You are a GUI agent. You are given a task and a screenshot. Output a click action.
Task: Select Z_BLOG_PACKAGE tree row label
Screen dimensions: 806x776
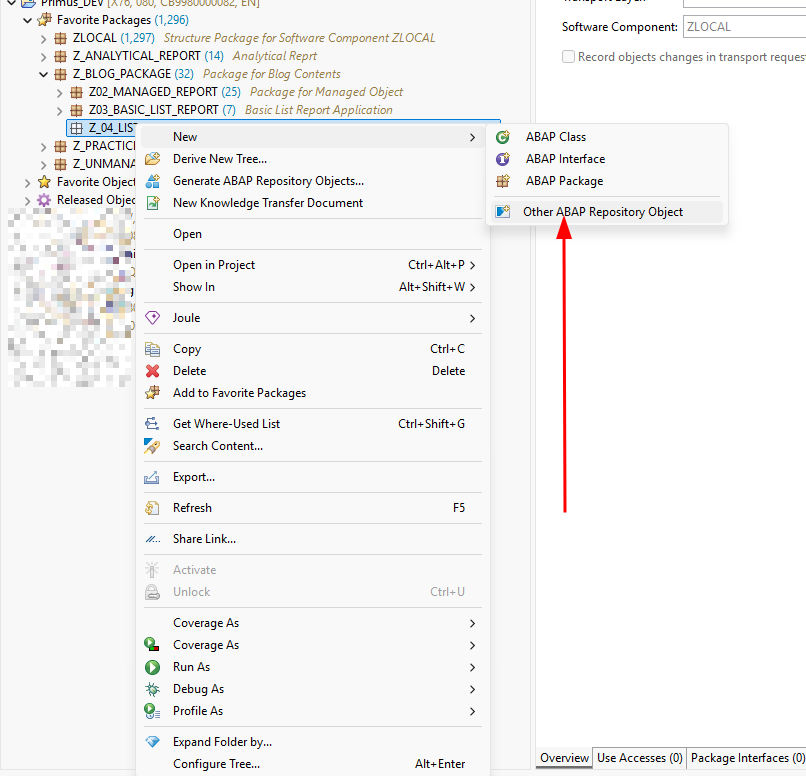point(121,74)
